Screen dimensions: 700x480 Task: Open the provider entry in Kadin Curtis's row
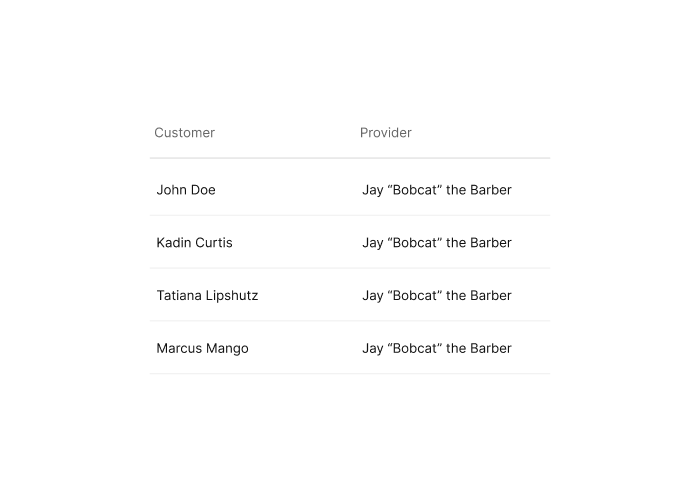pos(437,242)
